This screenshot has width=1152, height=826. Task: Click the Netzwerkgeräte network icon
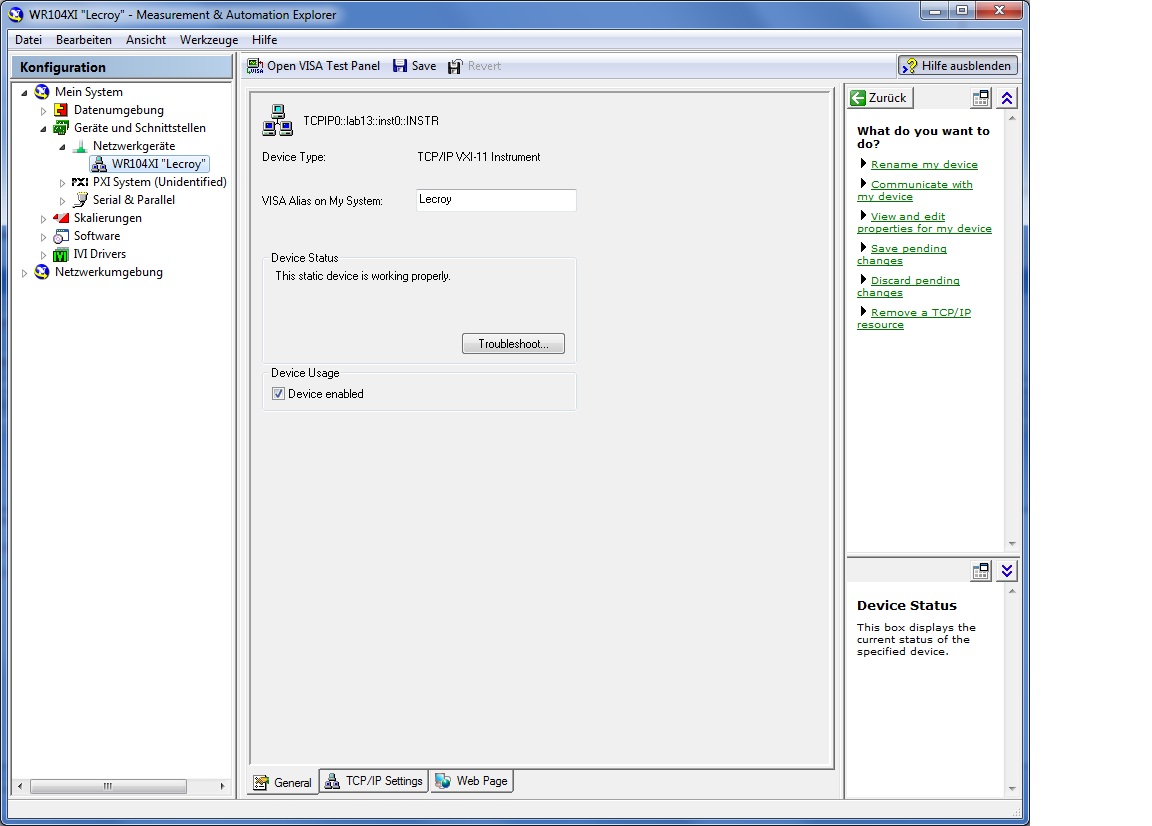(x=80, y=146)
